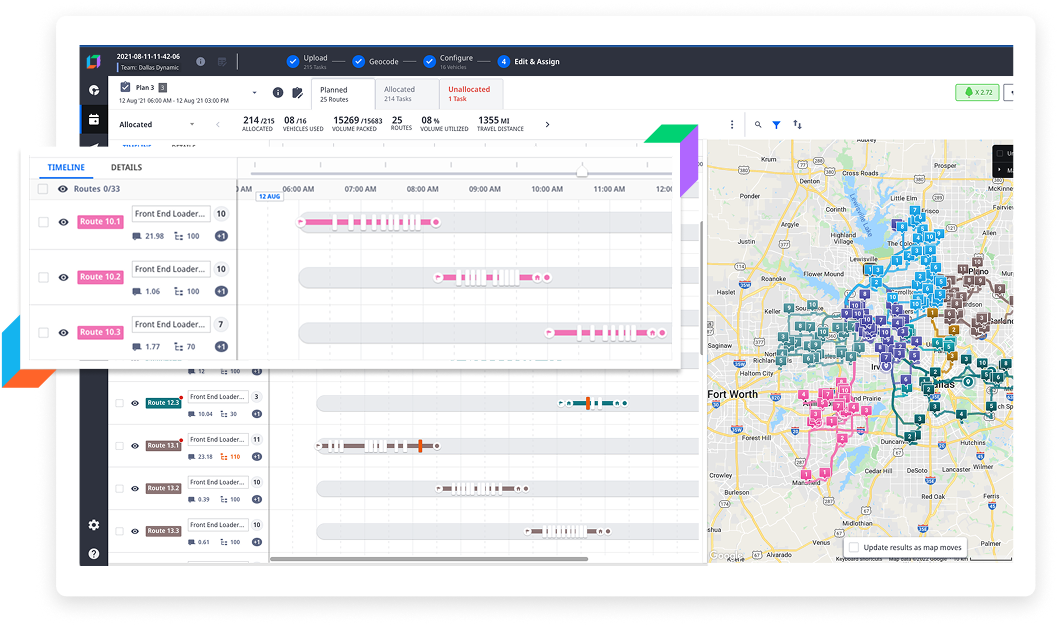Open Front End Loader field on Route 12.3

pos(218,396)
